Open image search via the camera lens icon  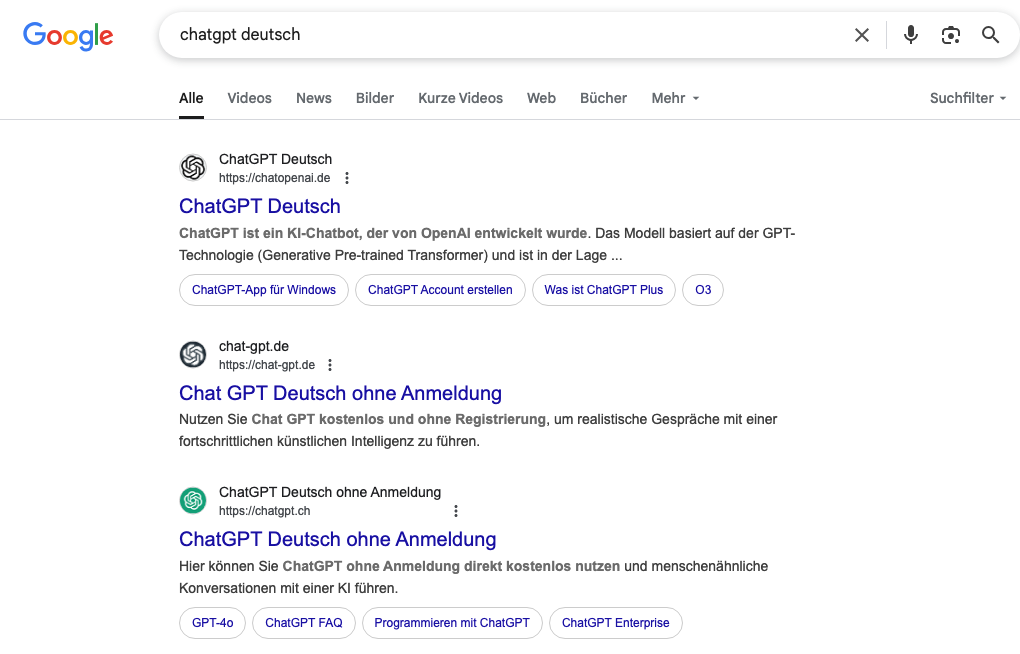click(x=950, y=35)
